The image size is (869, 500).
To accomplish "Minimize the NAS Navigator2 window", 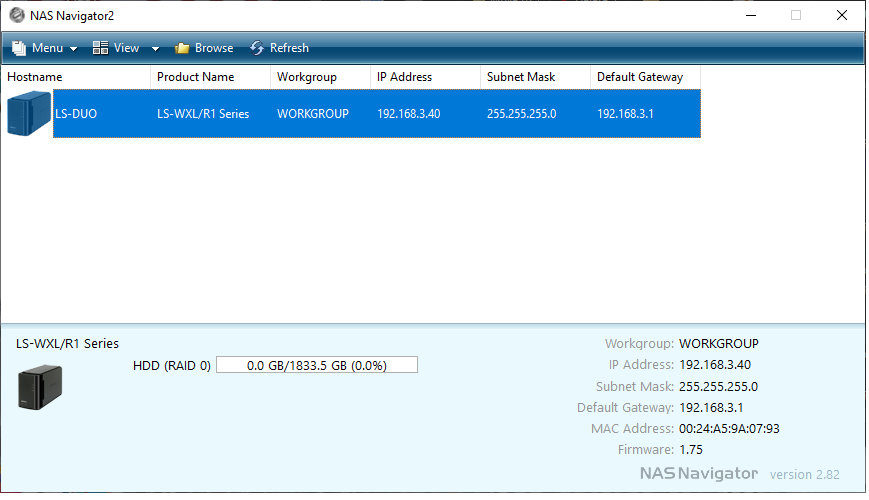I will 751,16.
